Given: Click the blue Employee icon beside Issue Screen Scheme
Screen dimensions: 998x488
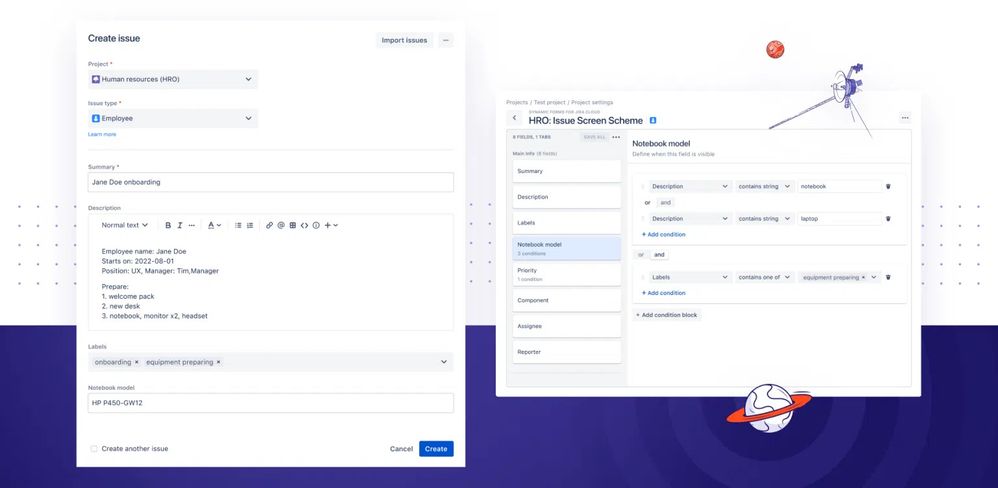Looking at the screenshot, I should pos(652,120).
